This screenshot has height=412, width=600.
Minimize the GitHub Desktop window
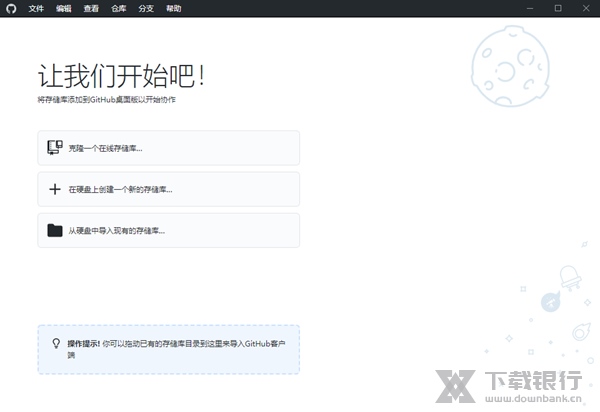coord(531,8)
